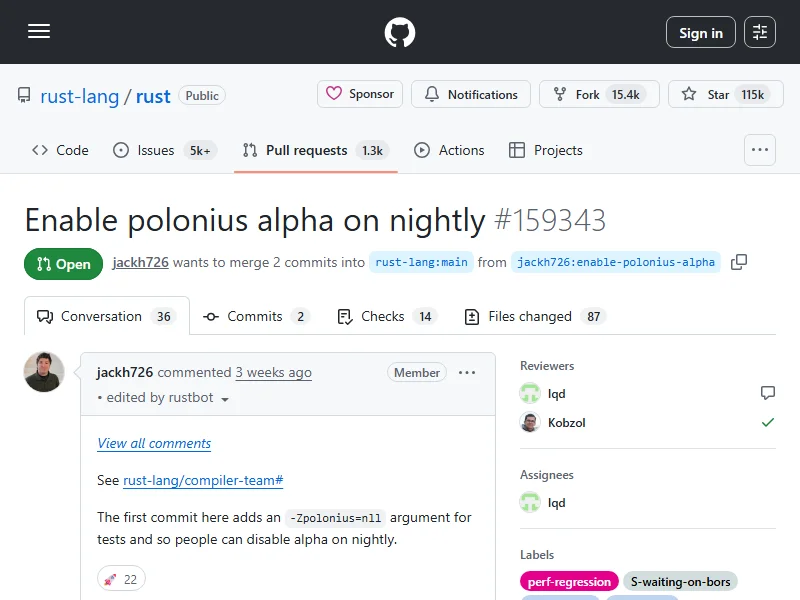Click the Public visibility badge
Screen dimensions: 800x600
tap(202, 95)
